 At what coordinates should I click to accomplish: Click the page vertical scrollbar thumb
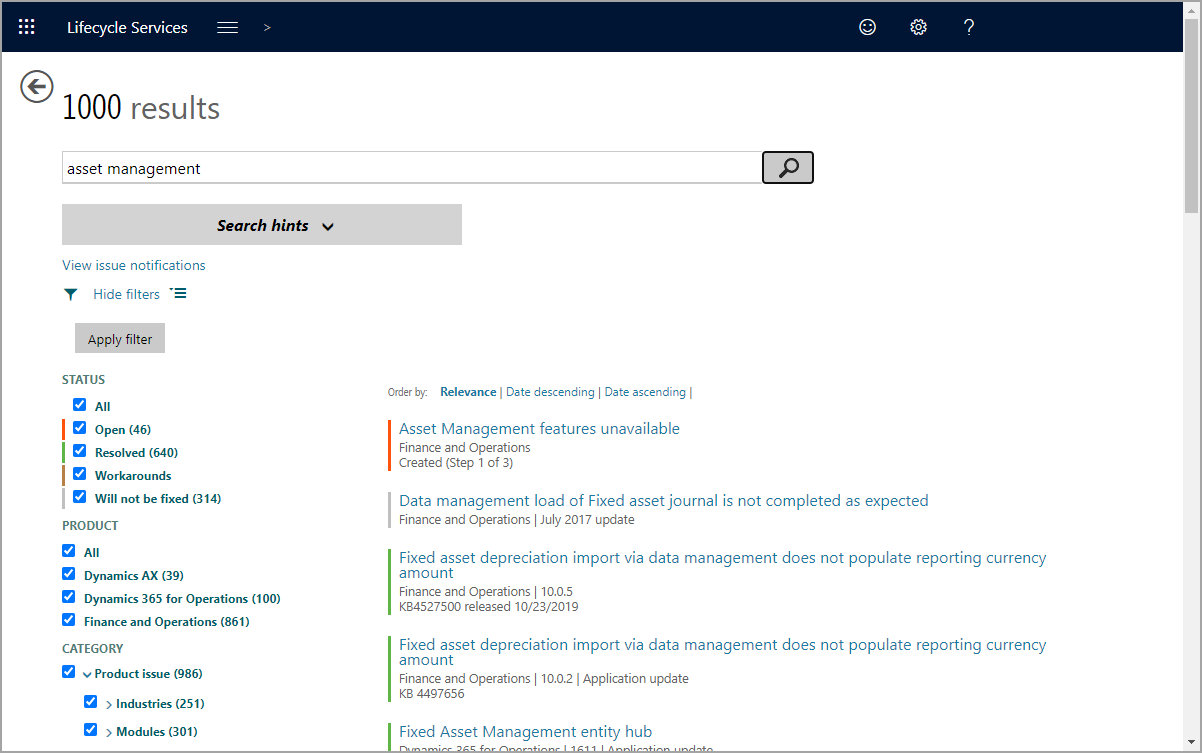(1191, 115)
